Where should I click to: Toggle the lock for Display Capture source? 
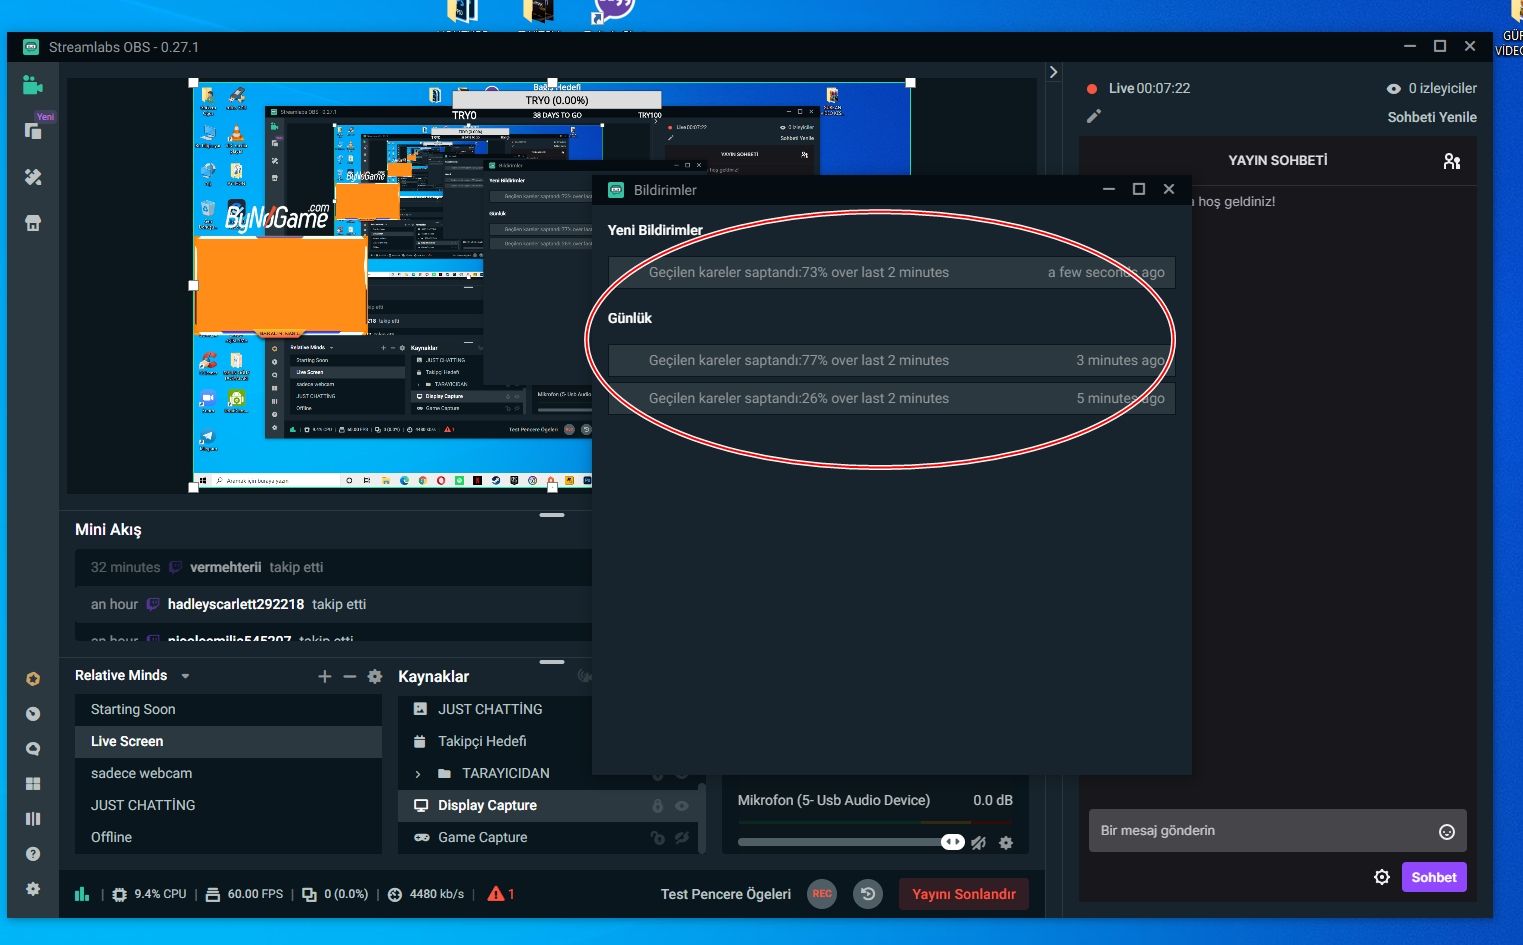click(x=657, y=806)
